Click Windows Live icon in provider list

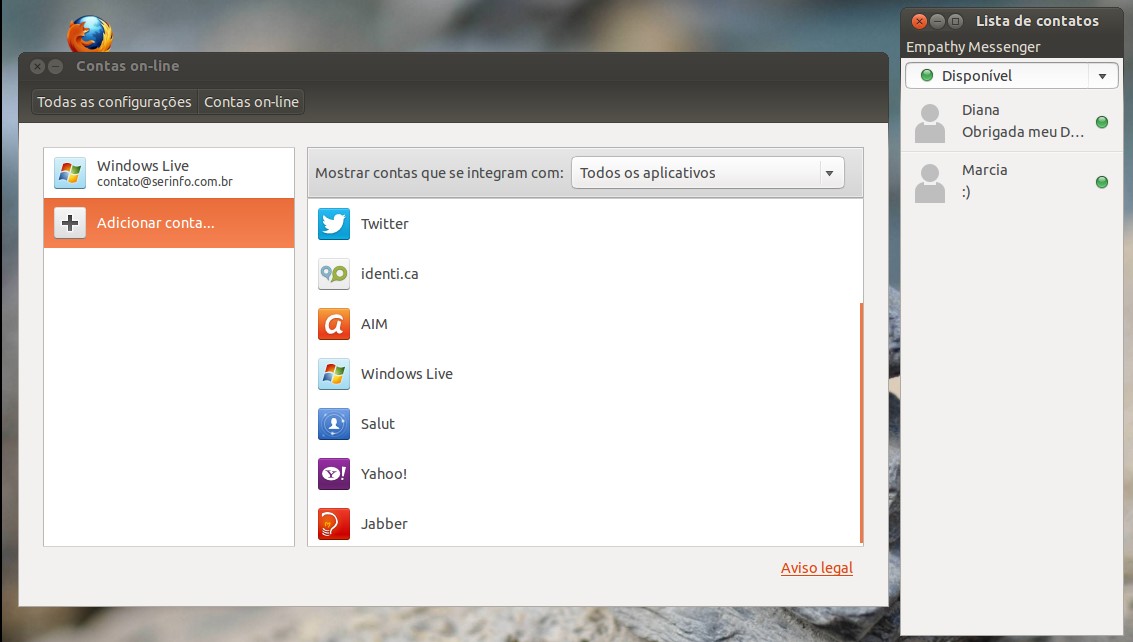pyautogui.click(x=334, y=374)
